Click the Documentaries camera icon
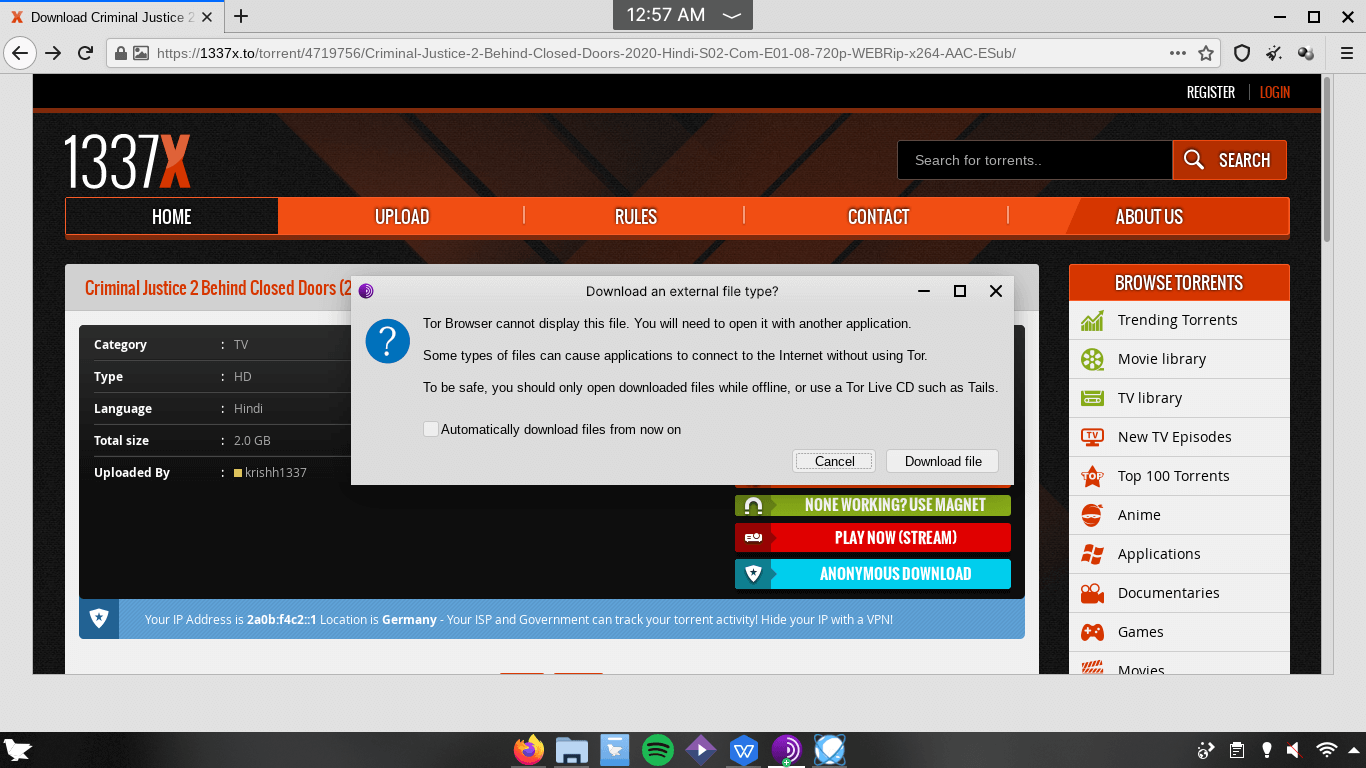 pos(1092,593)
